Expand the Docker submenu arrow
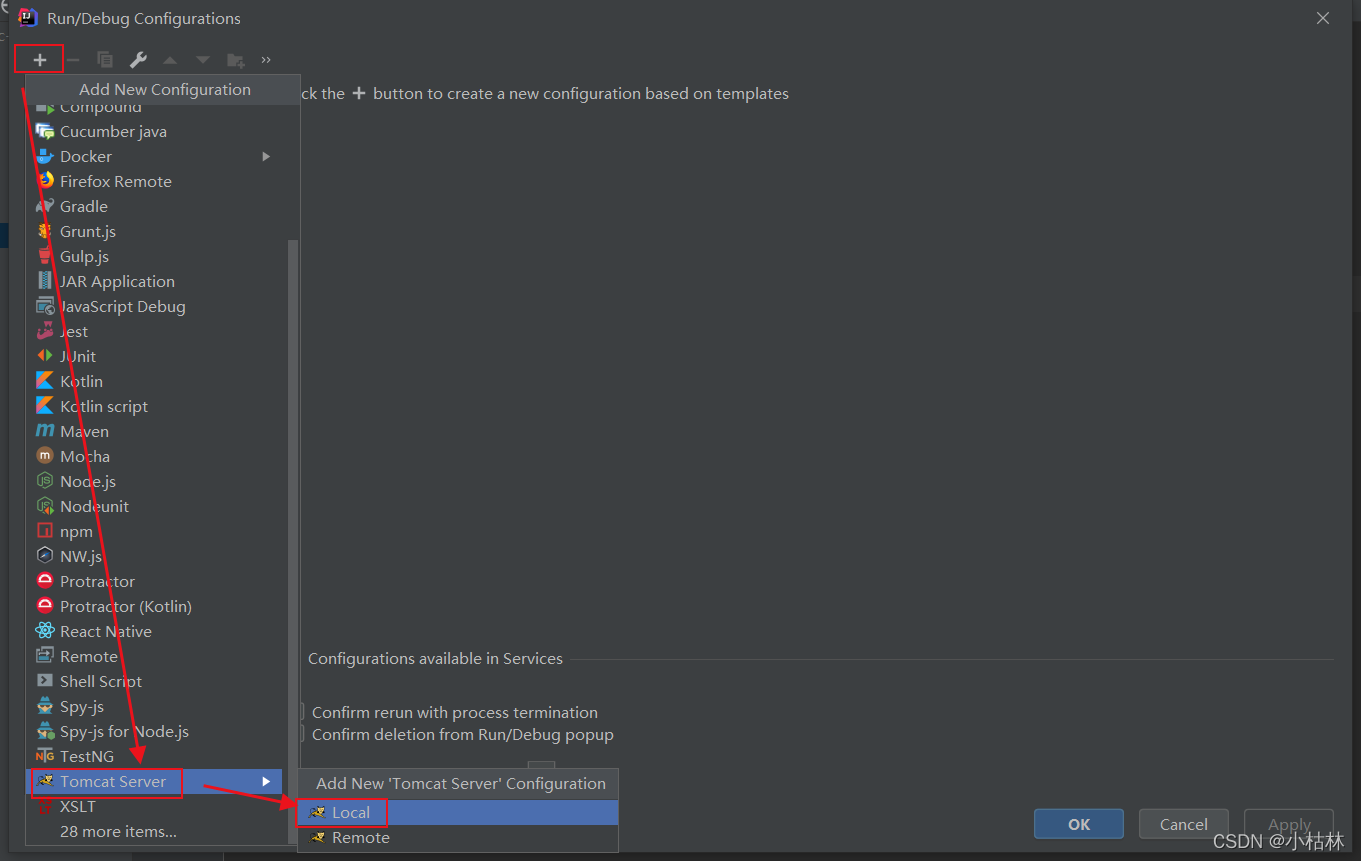 [266, 156]
